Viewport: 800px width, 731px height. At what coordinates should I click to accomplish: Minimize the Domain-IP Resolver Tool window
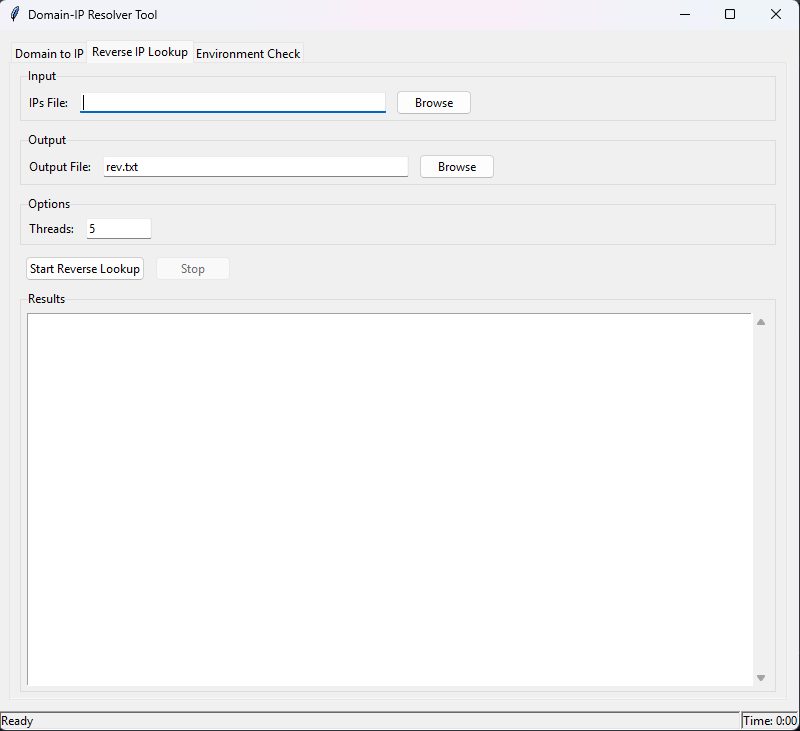coord(685,14)
